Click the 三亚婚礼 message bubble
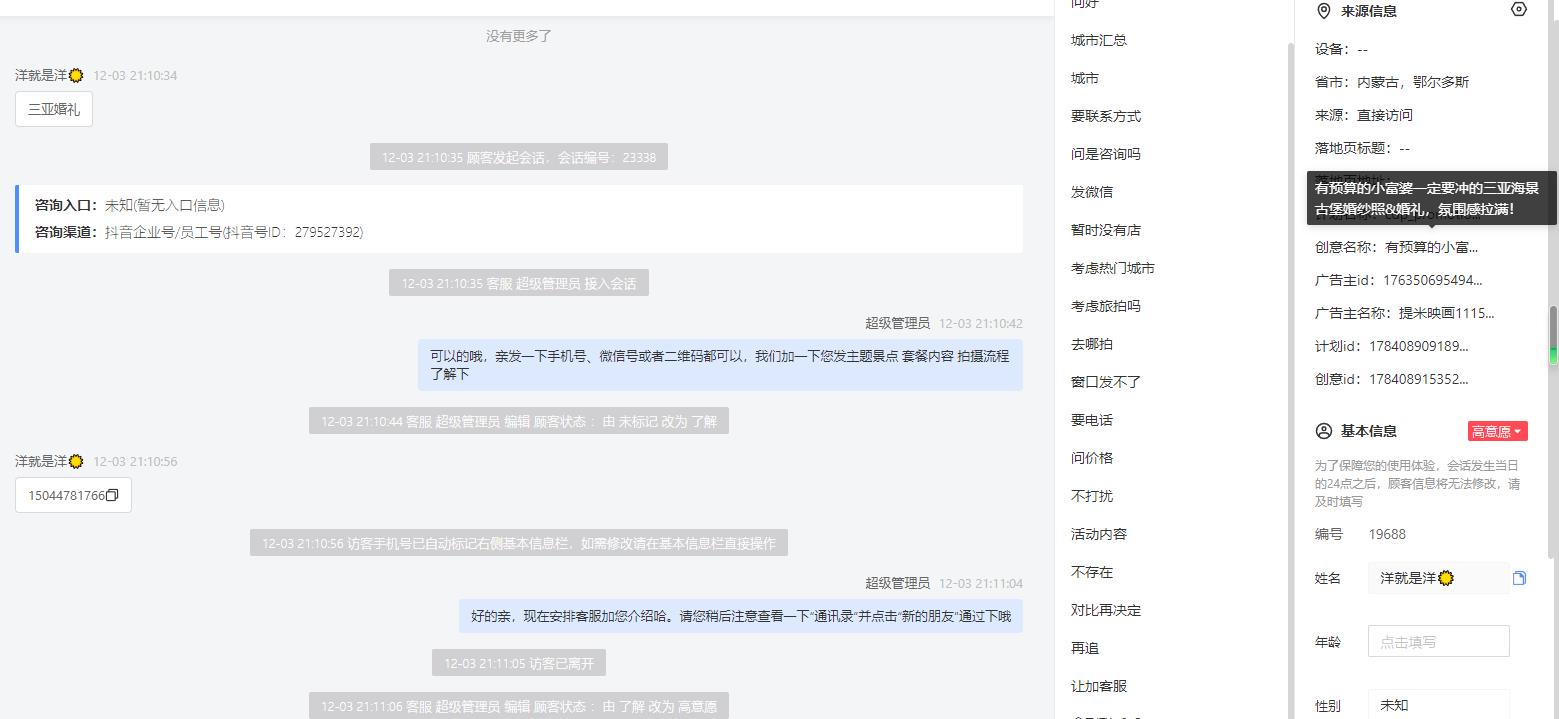Viewport: 1559px width, 719px height. pyautogui.click(x=54, y=109)
